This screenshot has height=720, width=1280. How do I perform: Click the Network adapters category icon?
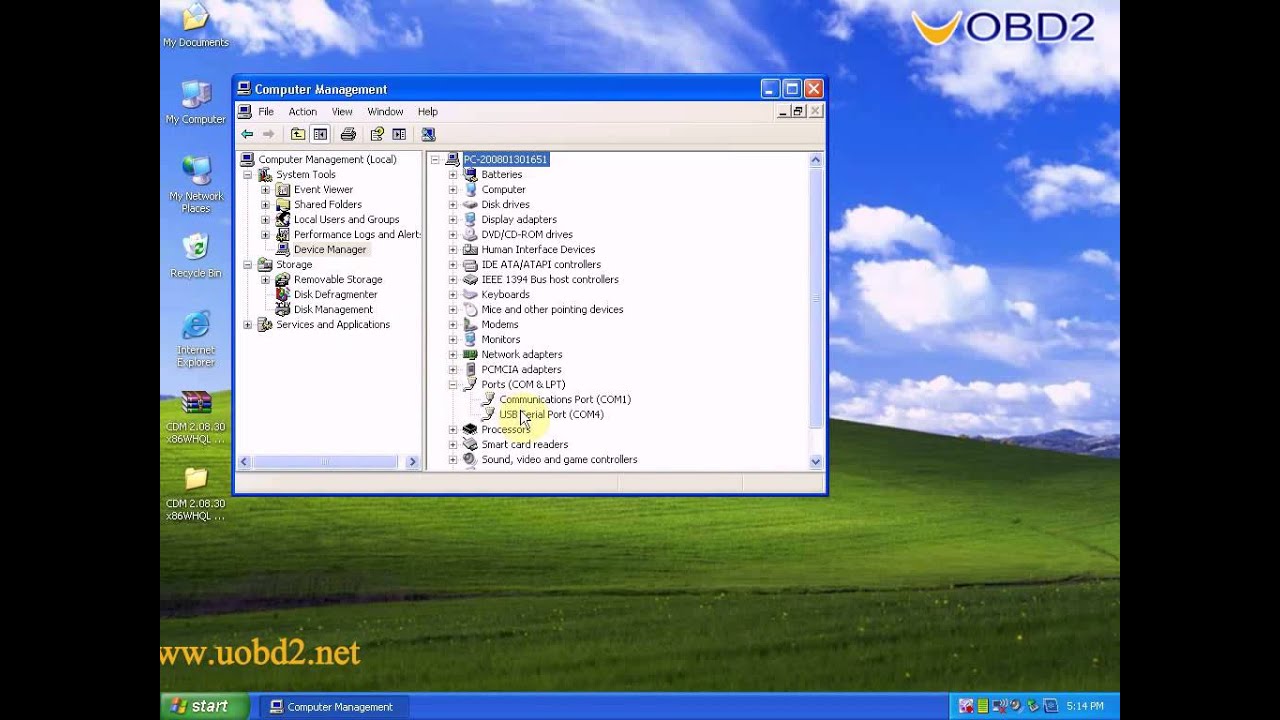470,354
